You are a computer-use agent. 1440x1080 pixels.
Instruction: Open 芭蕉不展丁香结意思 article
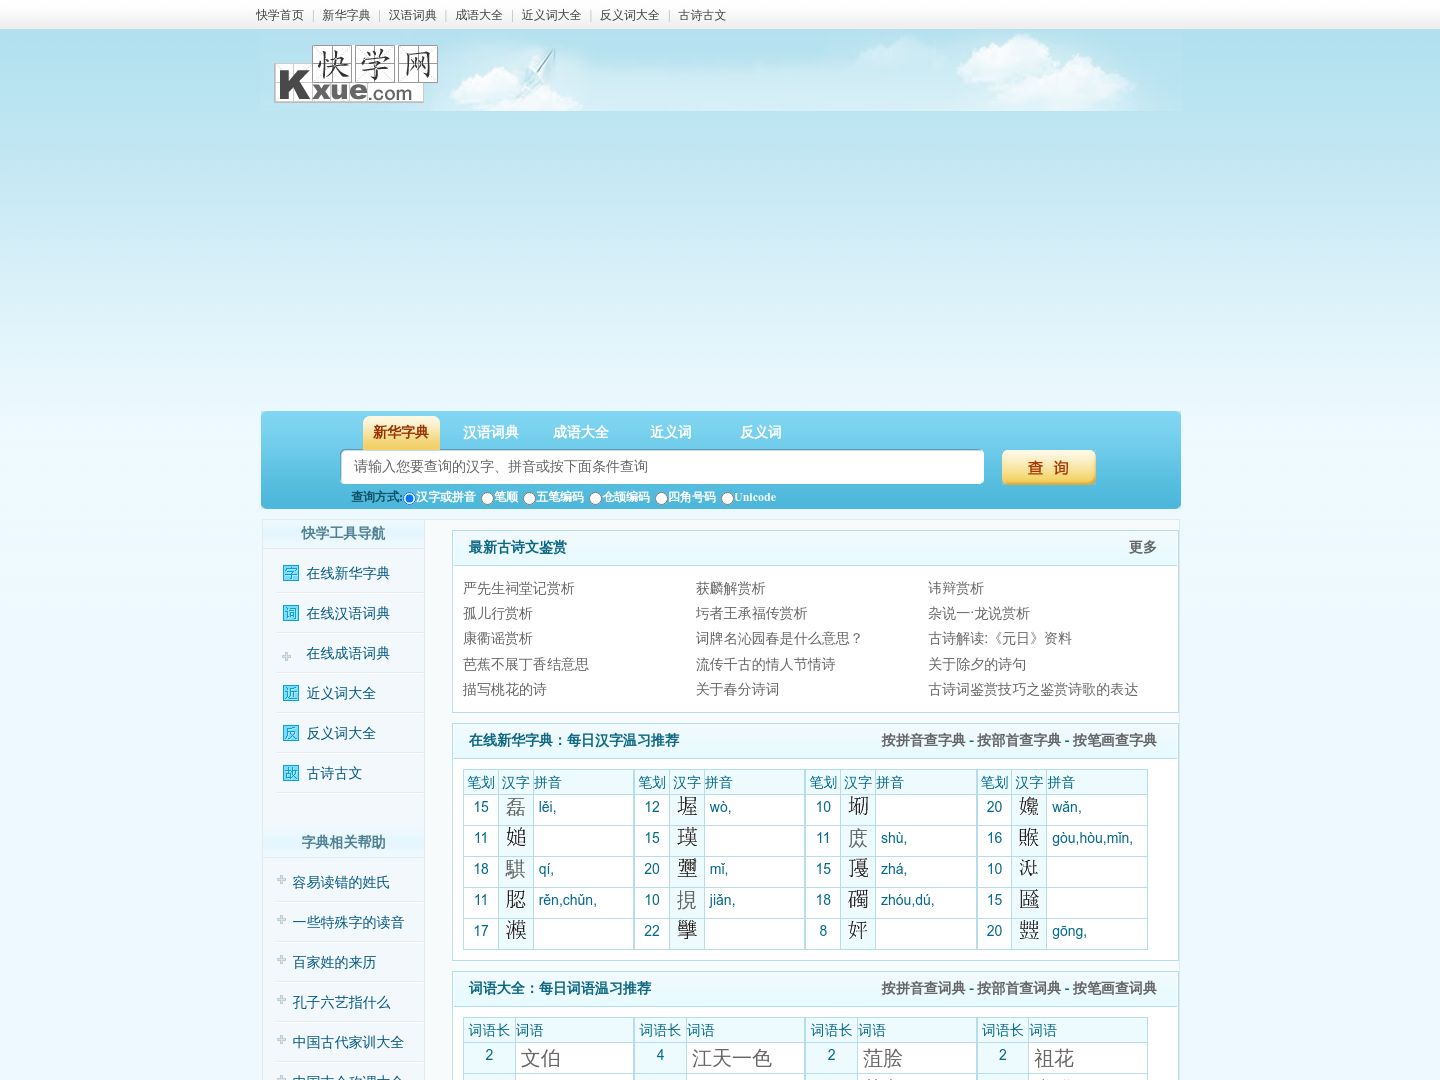526,664
